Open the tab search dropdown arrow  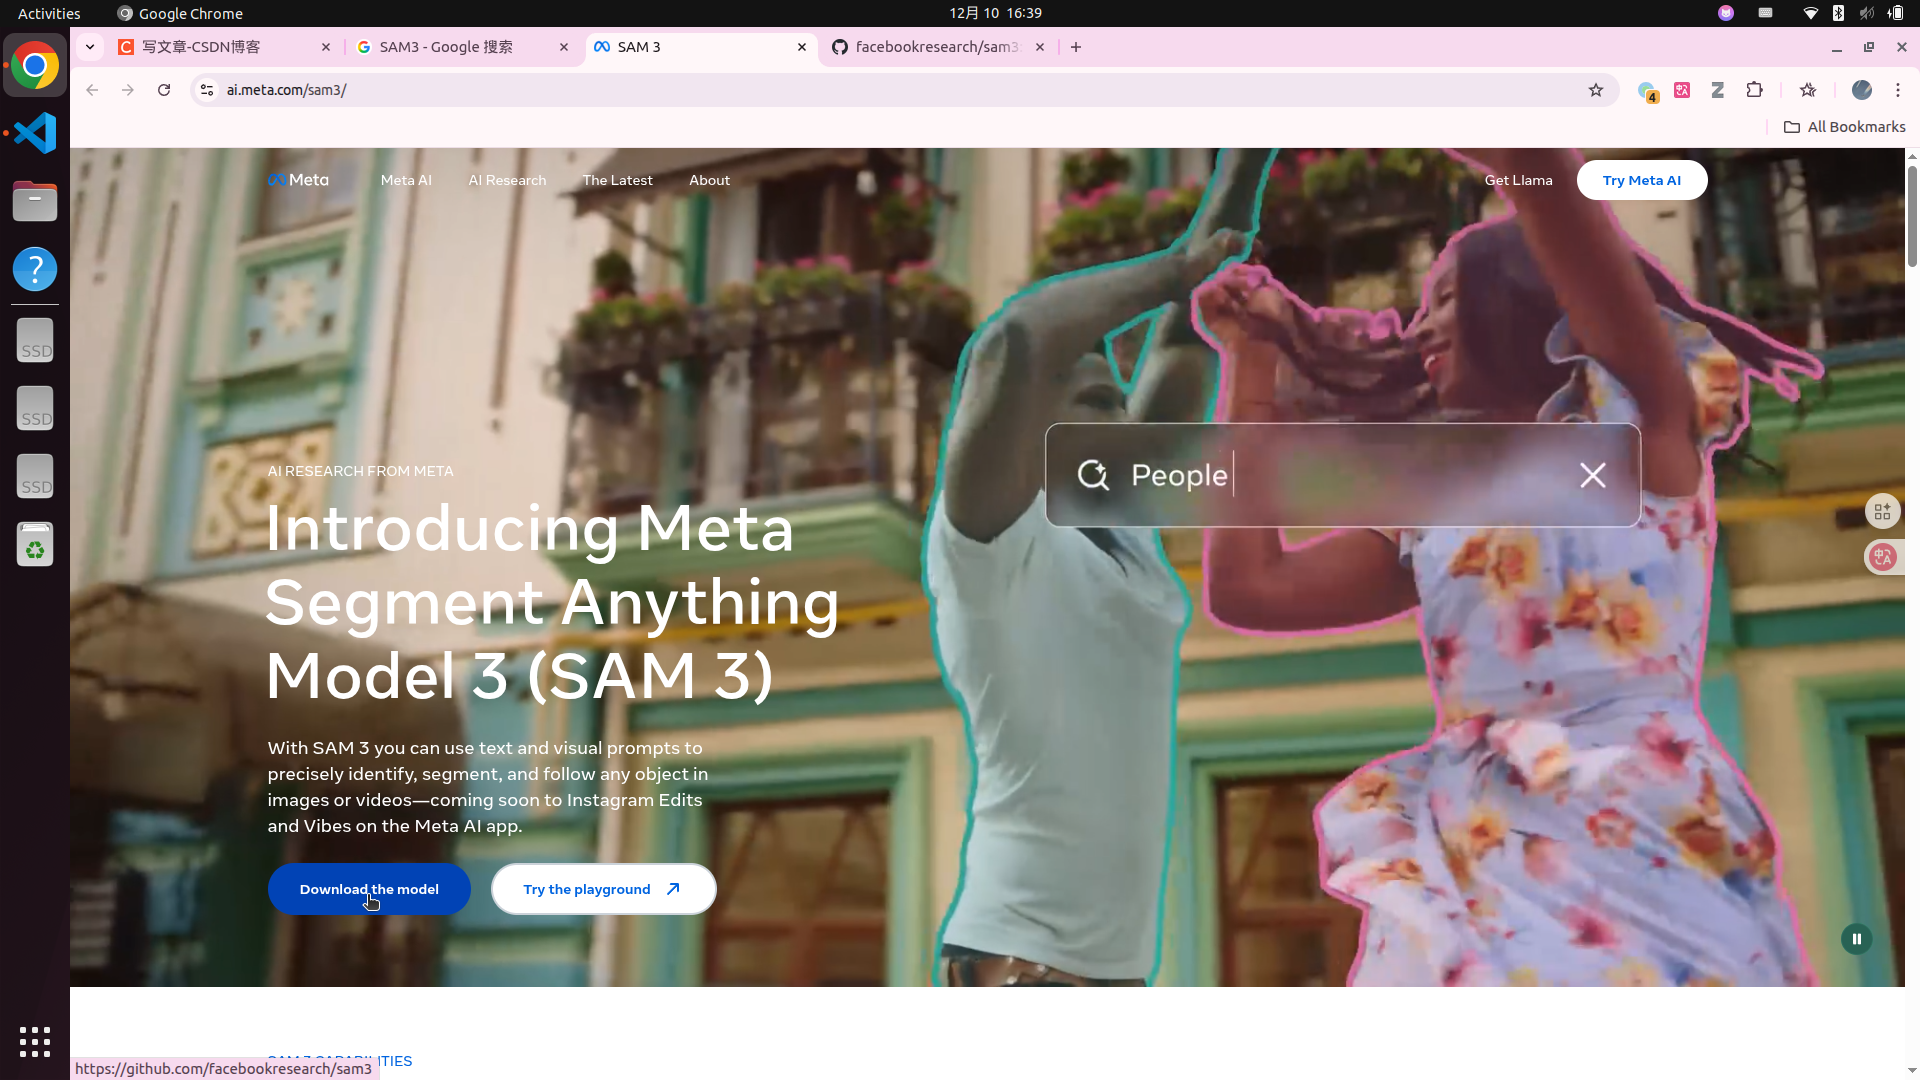(90, 47)
